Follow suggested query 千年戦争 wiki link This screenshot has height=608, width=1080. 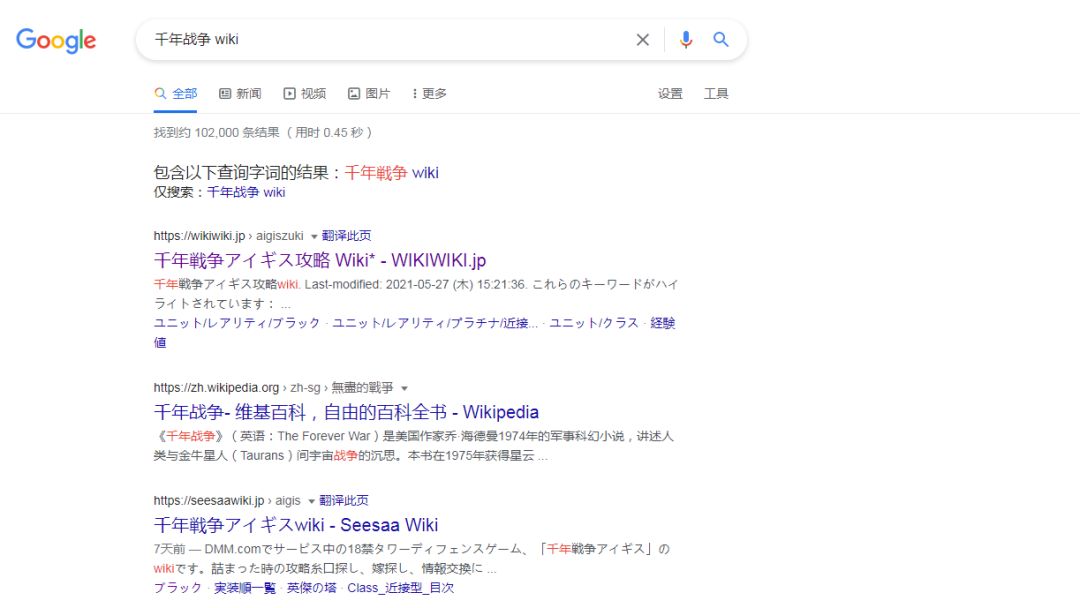pos(391,173)
